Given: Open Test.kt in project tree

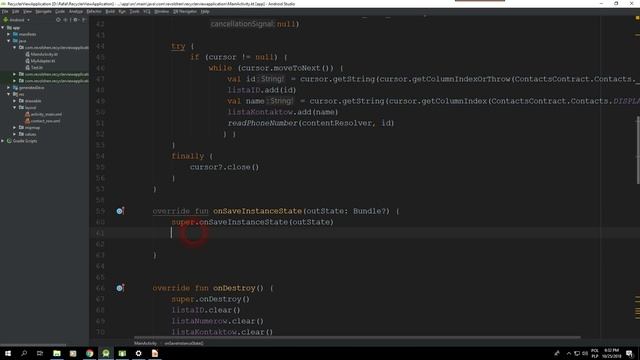Looking at the screenshot, I should point(34,67).
